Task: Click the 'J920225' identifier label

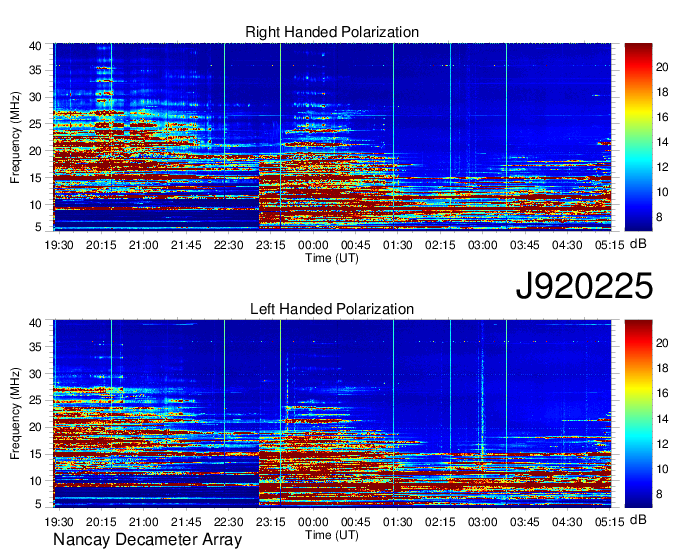Action: (x=584, y=286)
